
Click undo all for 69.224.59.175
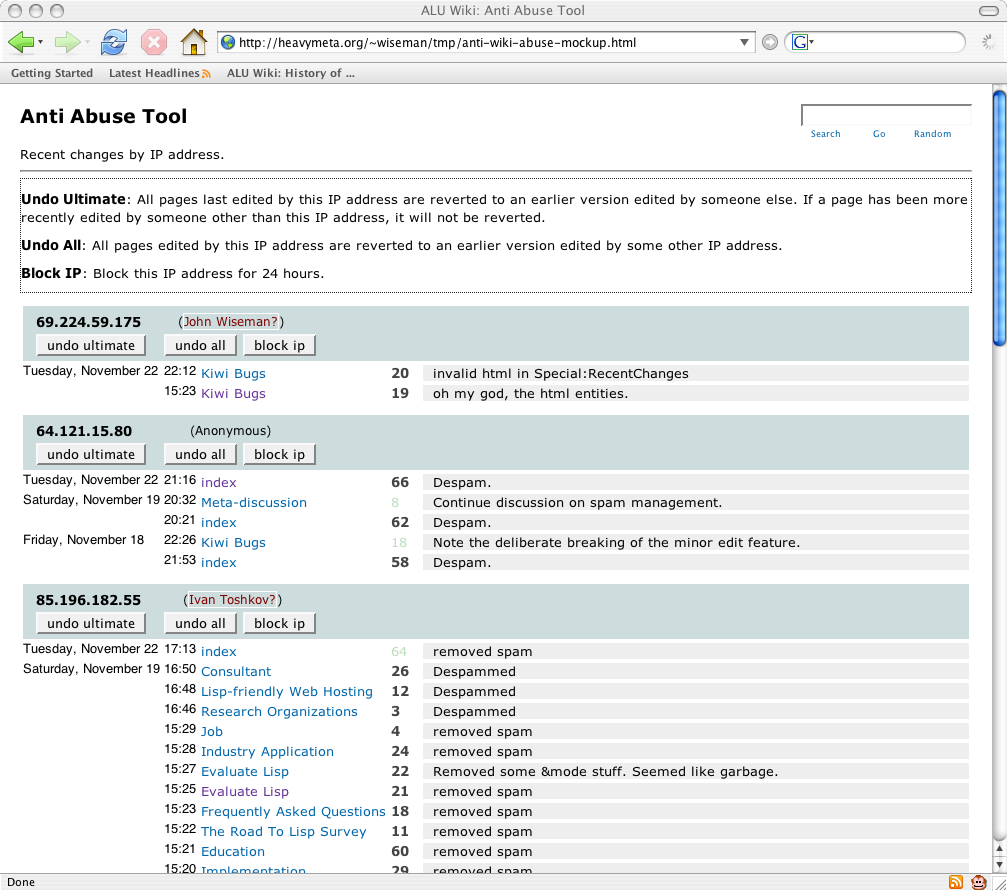pyautogui.click(x=200, y=345)
